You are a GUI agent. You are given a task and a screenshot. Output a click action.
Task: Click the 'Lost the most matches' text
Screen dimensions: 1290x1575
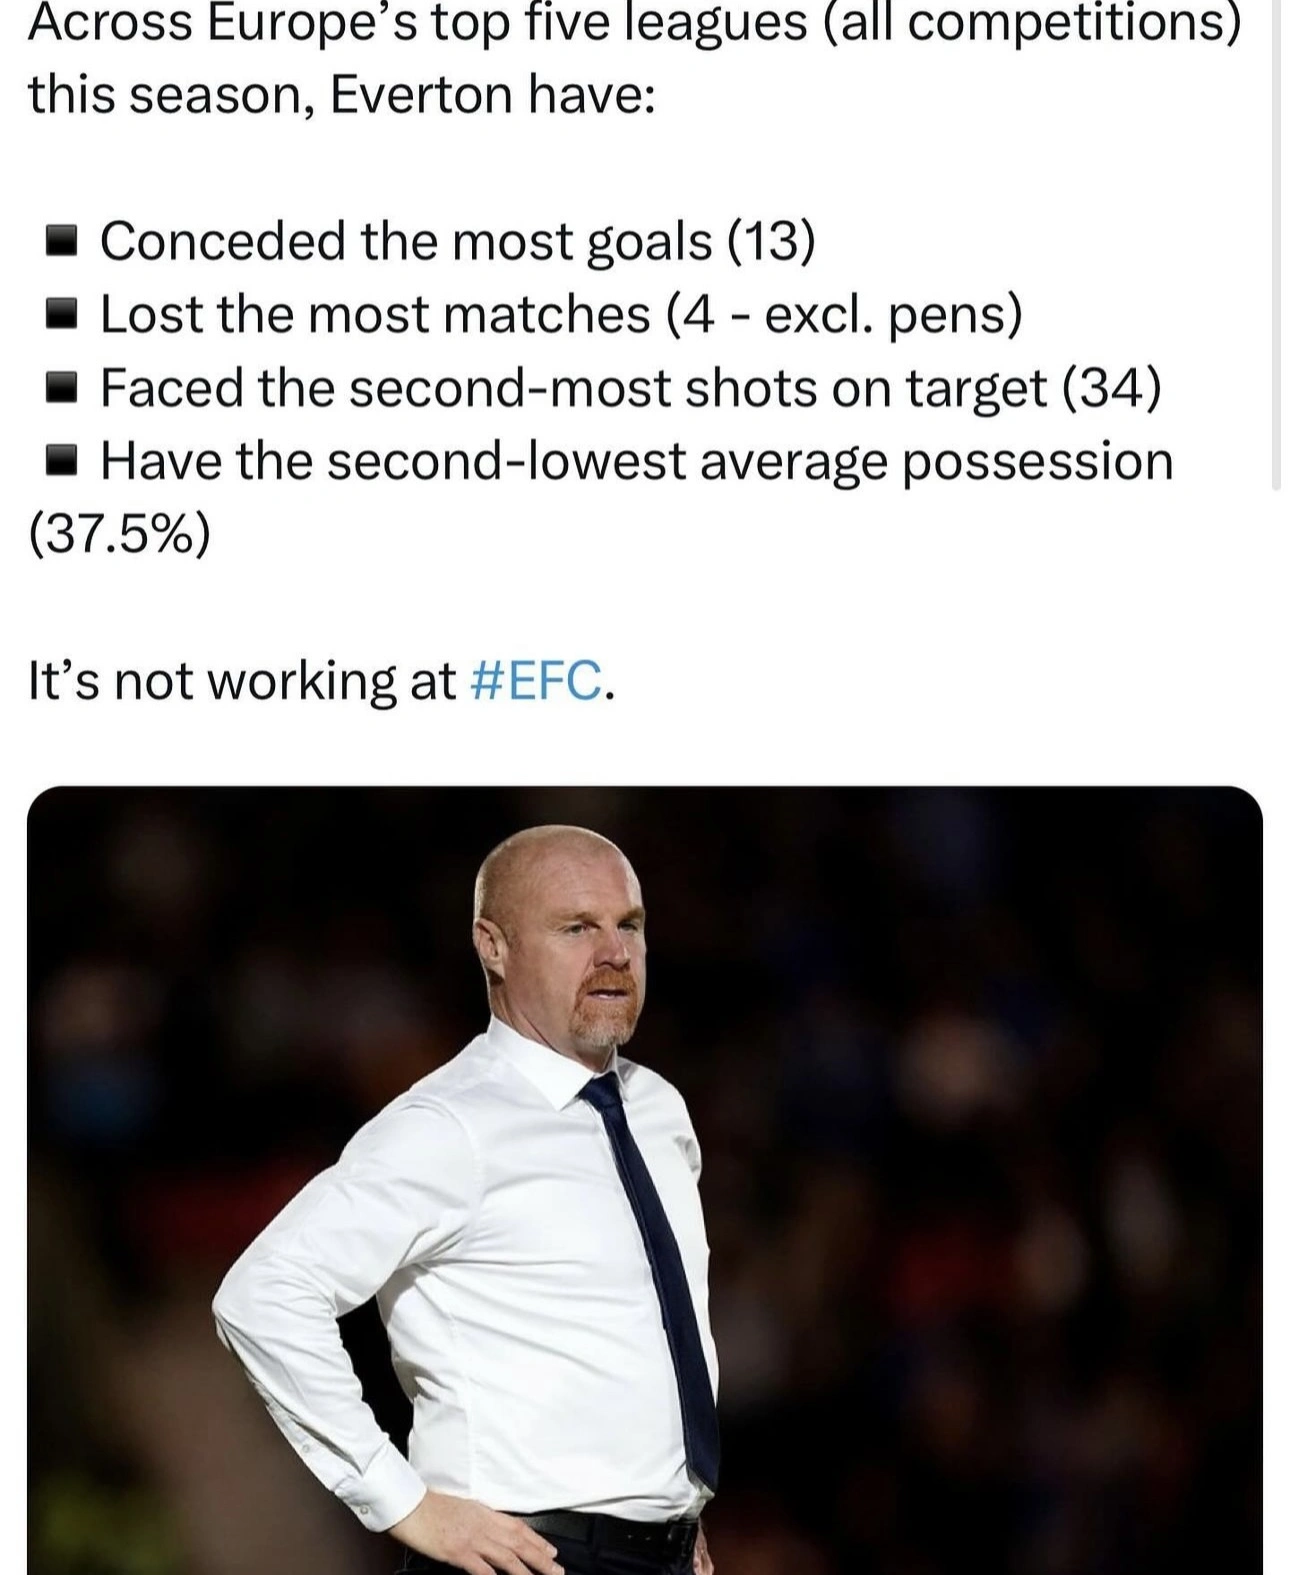pyautogui.click(x=375, y=315)
